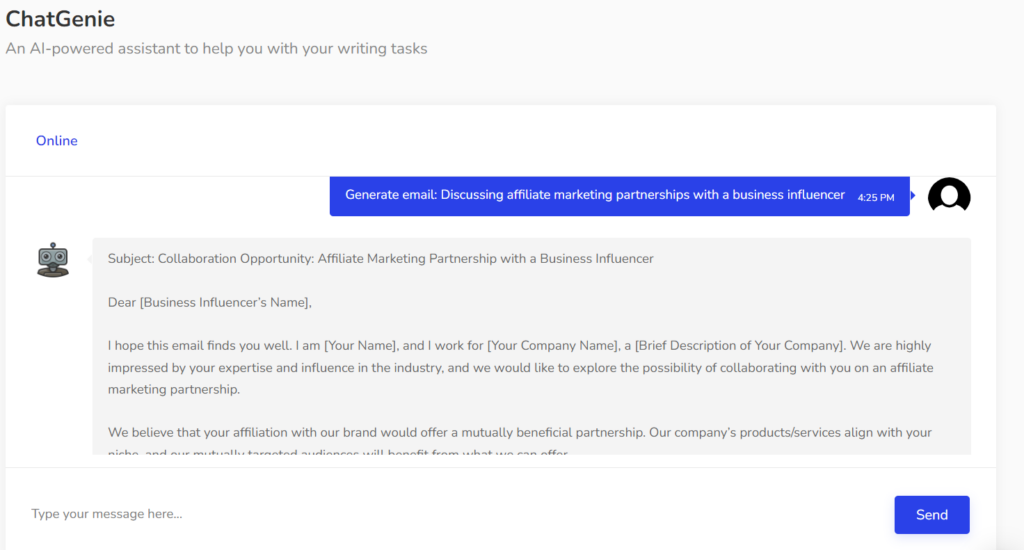Viewport: 1024px width, 550px height.
Task: Click the ChatGenie robot avatar icon
Action: tap(53, 259)
